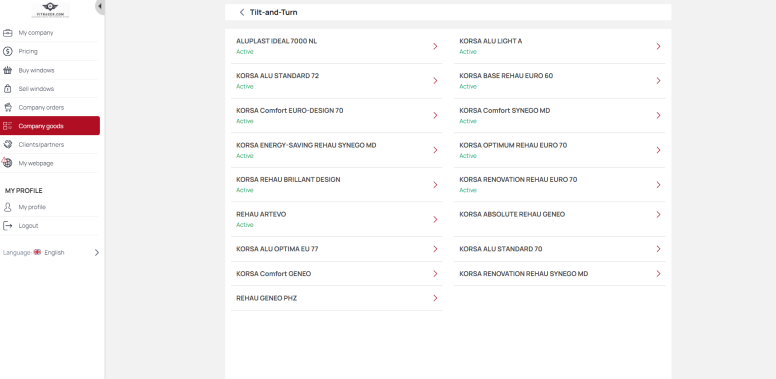Select REHAU ARTEVO product name
The height and width of the screenshot is (379, 776).
261,214
